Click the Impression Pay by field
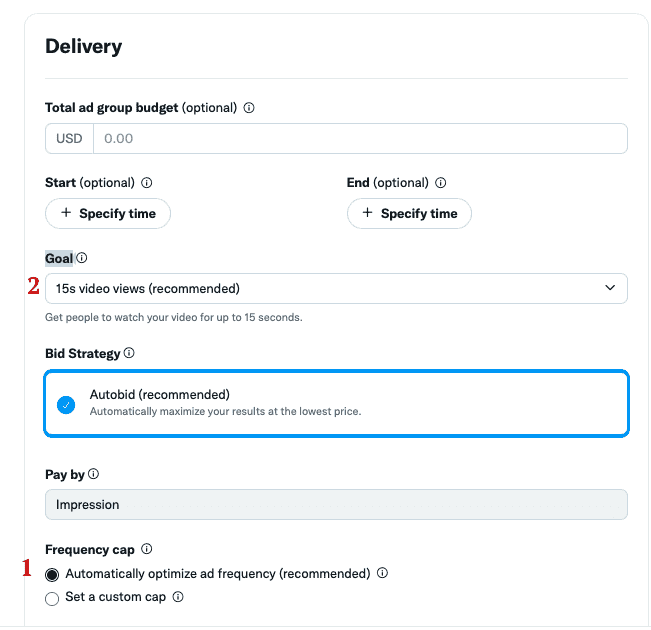The image size is (651, 630). click(336, 505)
